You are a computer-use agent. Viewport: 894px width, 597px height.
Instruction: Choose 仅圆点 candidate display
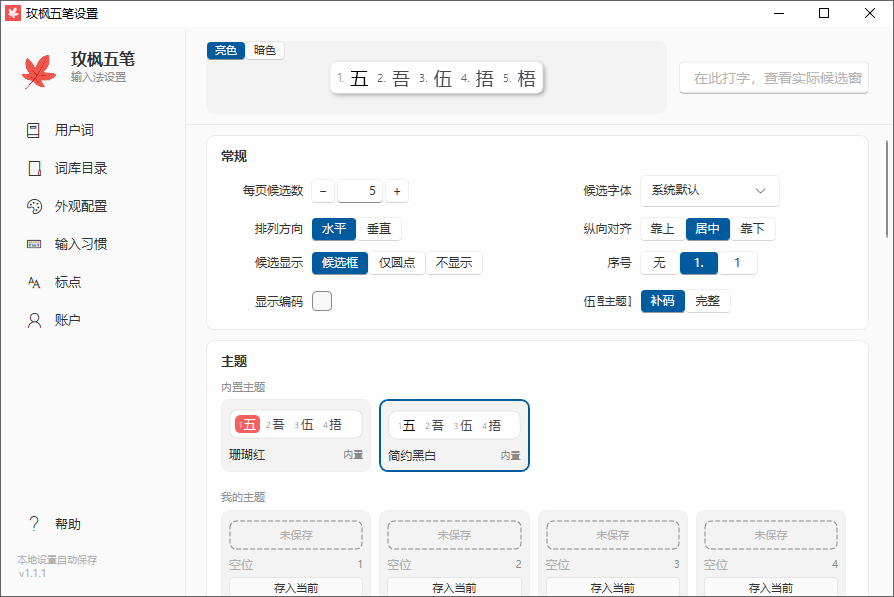tap(397, 263)
